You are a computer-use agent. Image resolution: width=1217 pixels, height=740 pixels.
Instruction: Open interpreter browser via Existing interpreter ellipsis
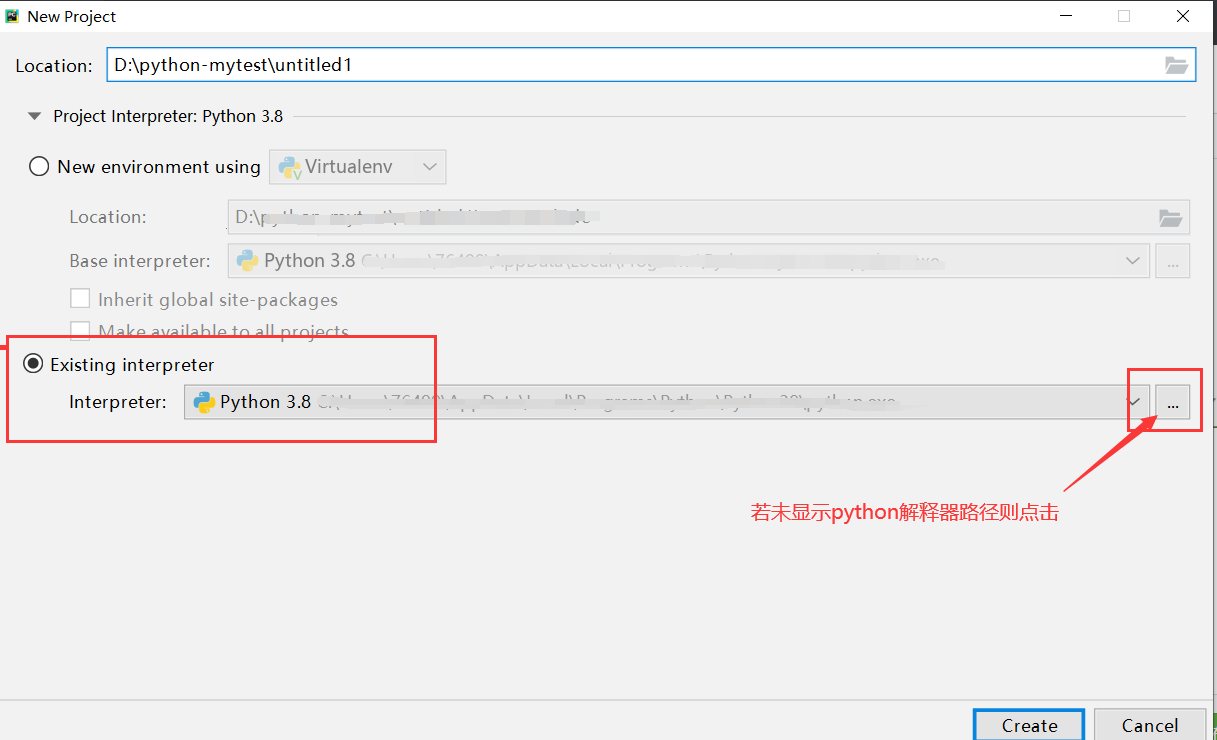coord(1172,402)
